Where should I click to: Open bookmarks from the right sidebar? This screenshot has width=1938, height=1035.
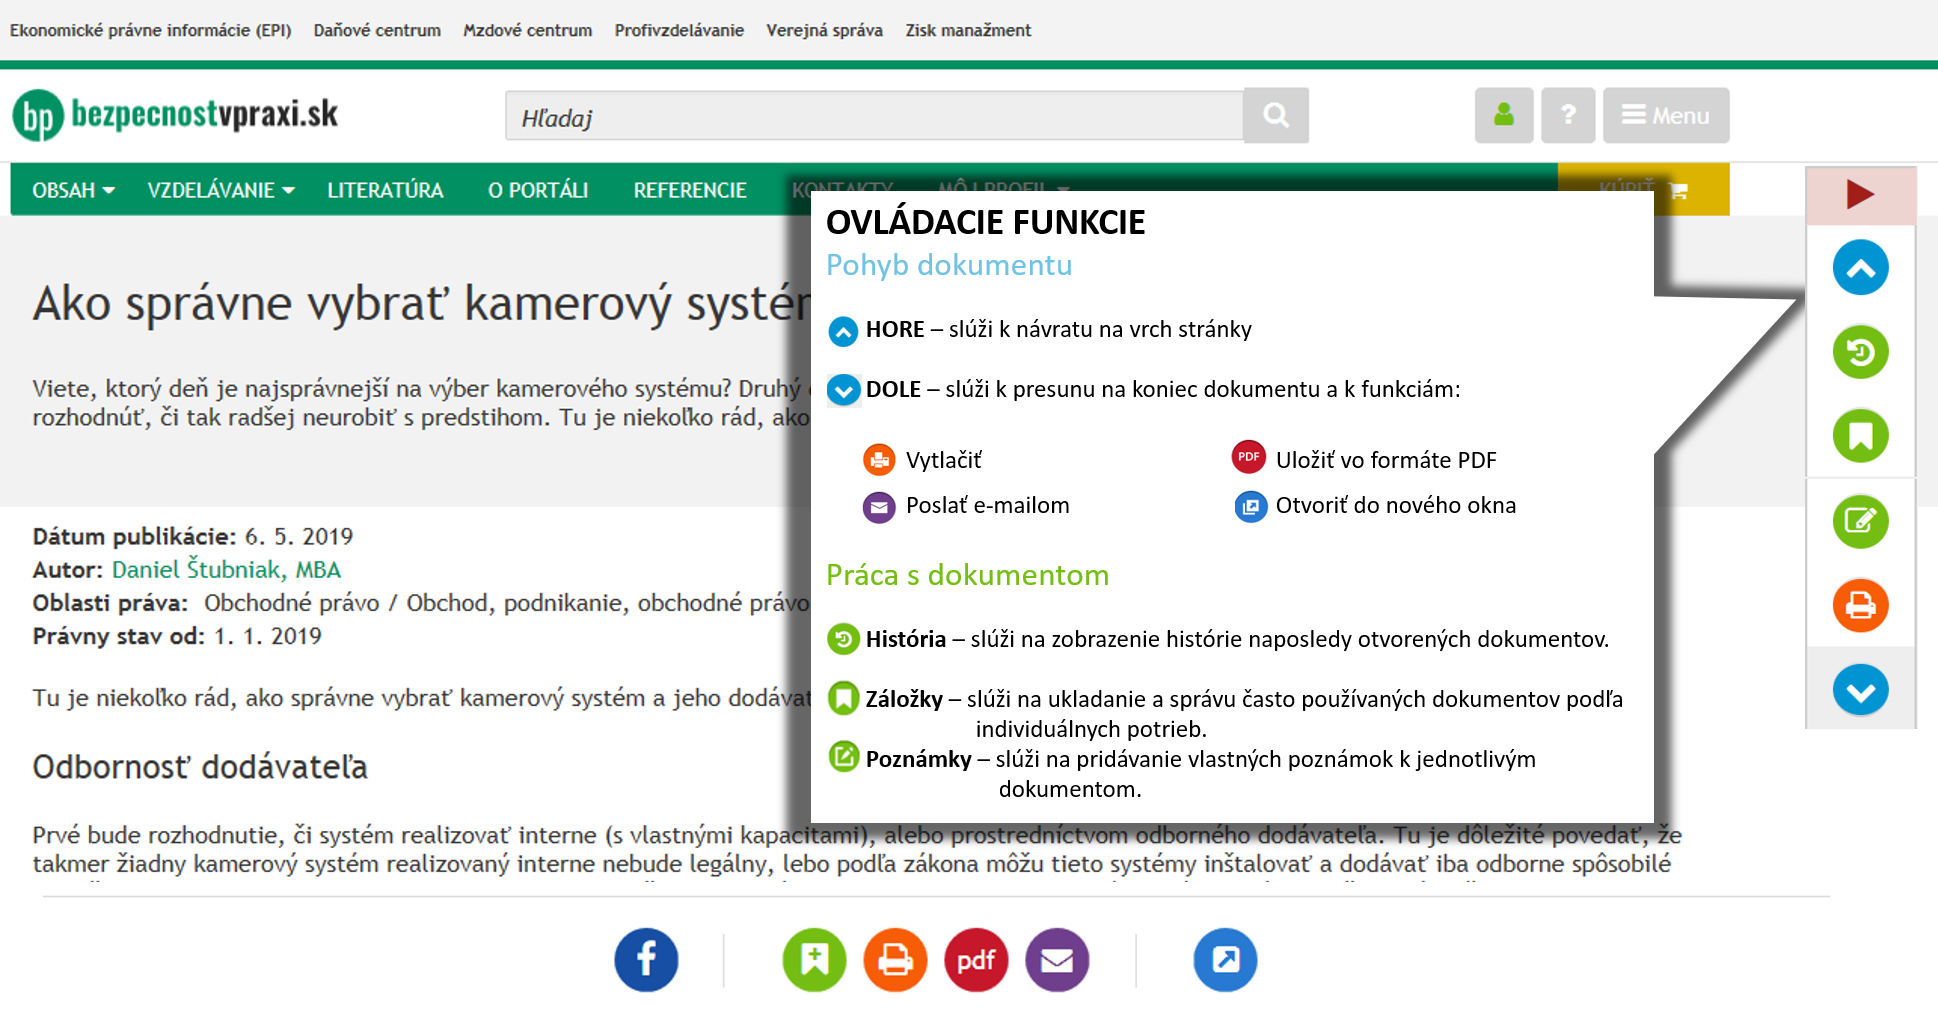click(x=1860, y=436)
